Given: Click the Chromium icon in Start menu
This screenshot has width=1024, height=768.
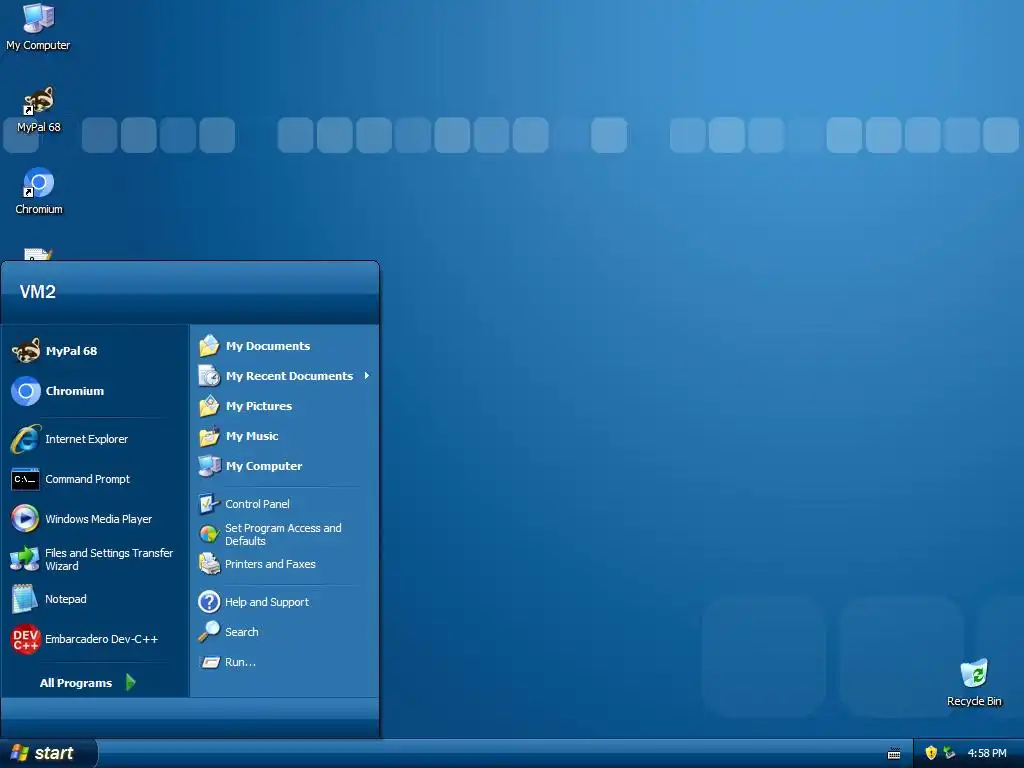Looking at the screenshot, I should pyautogui.click(x=26, y=391).
